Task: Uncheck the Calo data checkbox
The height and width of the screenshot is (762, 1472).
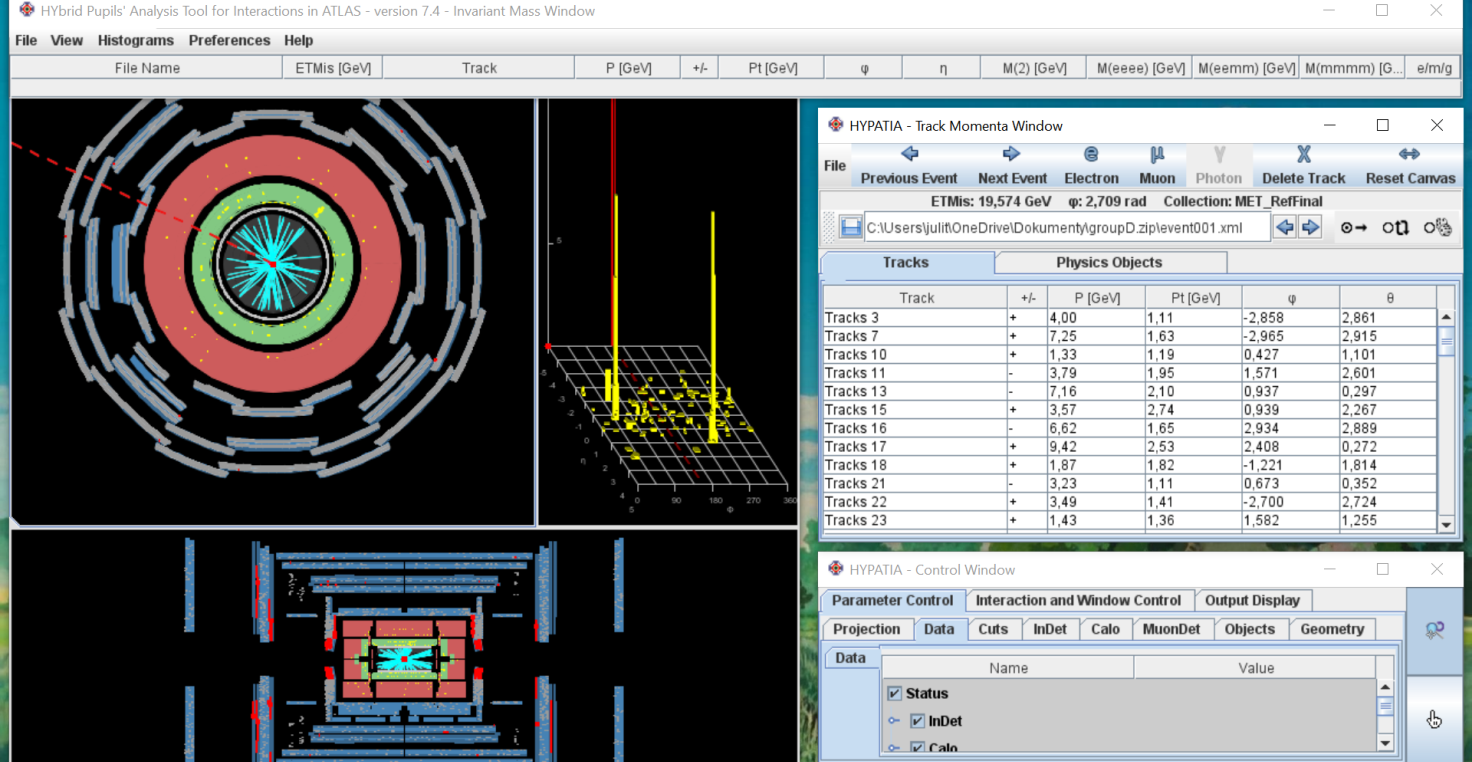Action: point(918,748)
